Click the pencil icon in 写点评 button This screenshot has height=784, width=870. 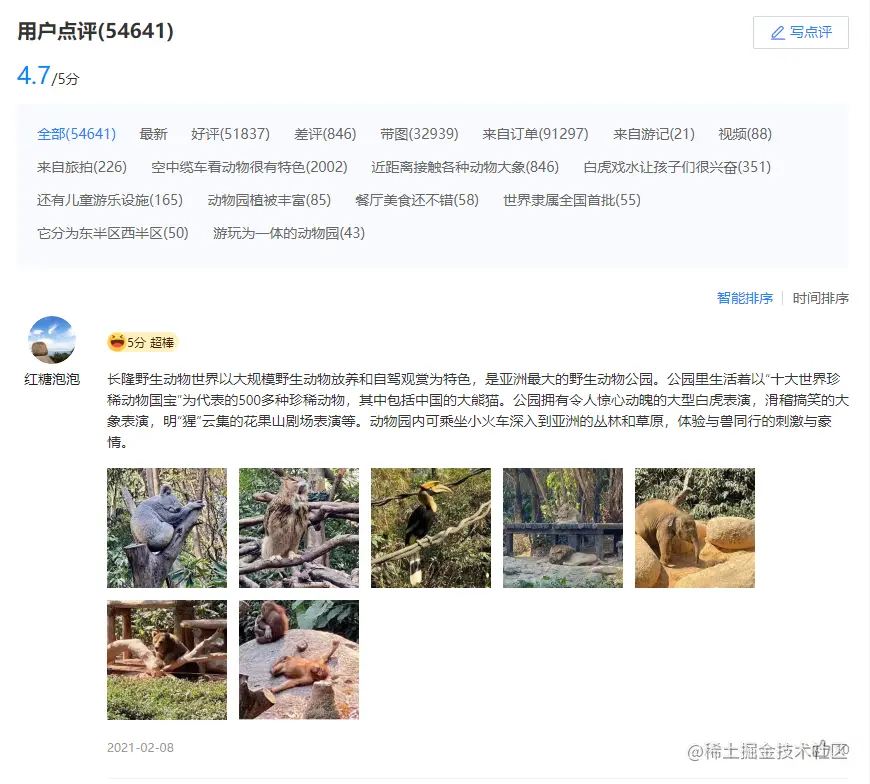click(x=778, y=33)
